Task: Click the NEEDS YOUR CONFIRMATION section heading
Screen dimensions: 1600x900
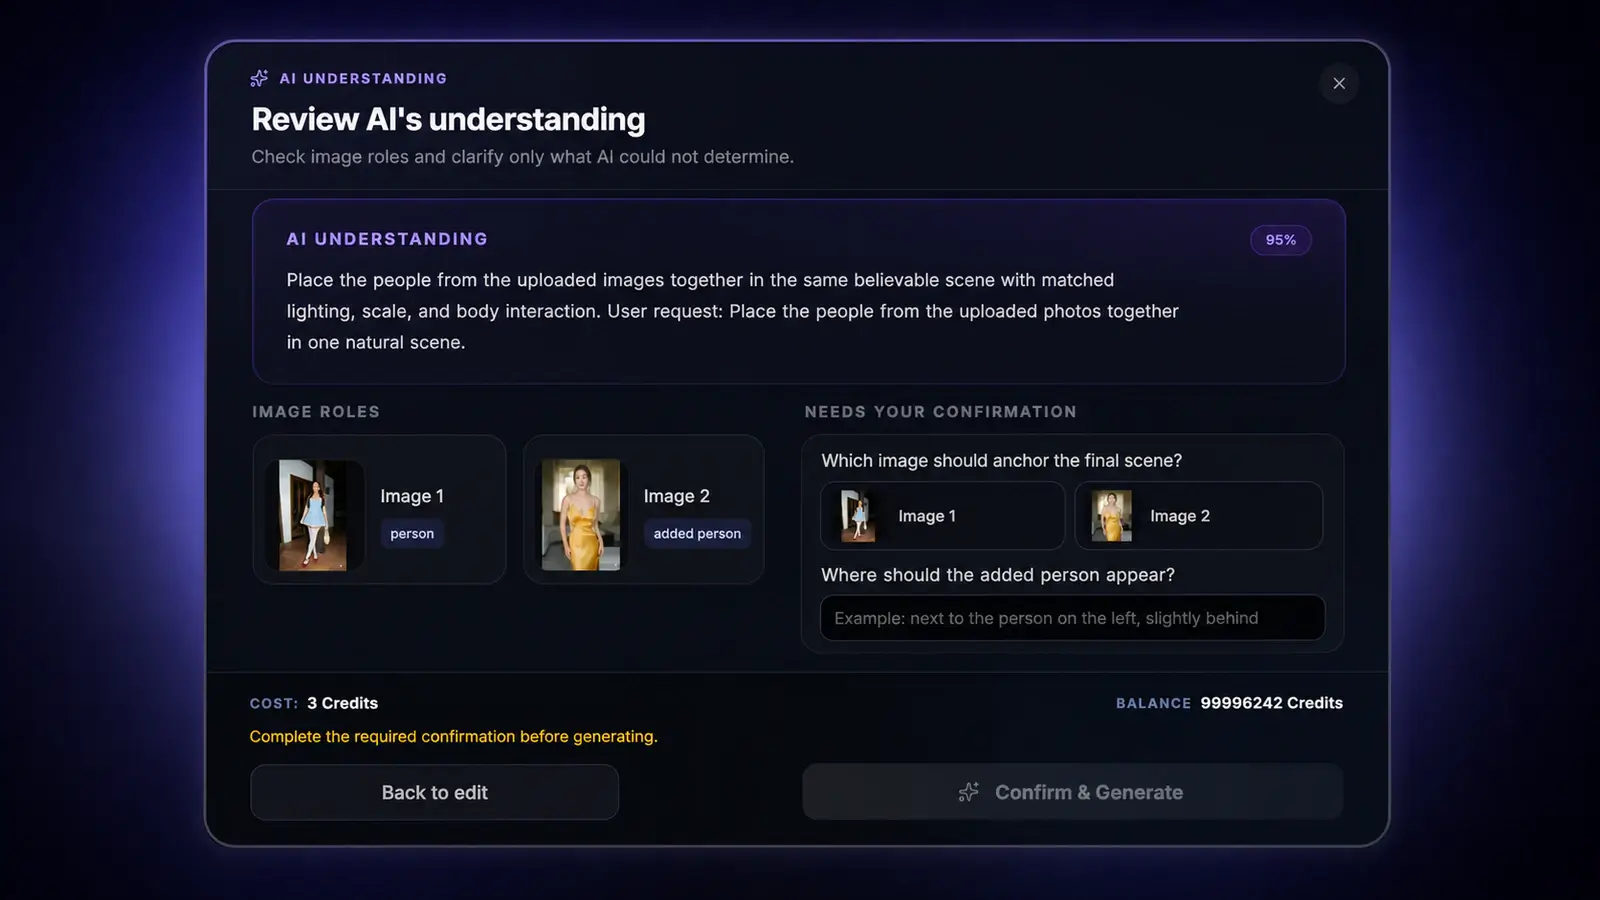Action: coord(941,412)
